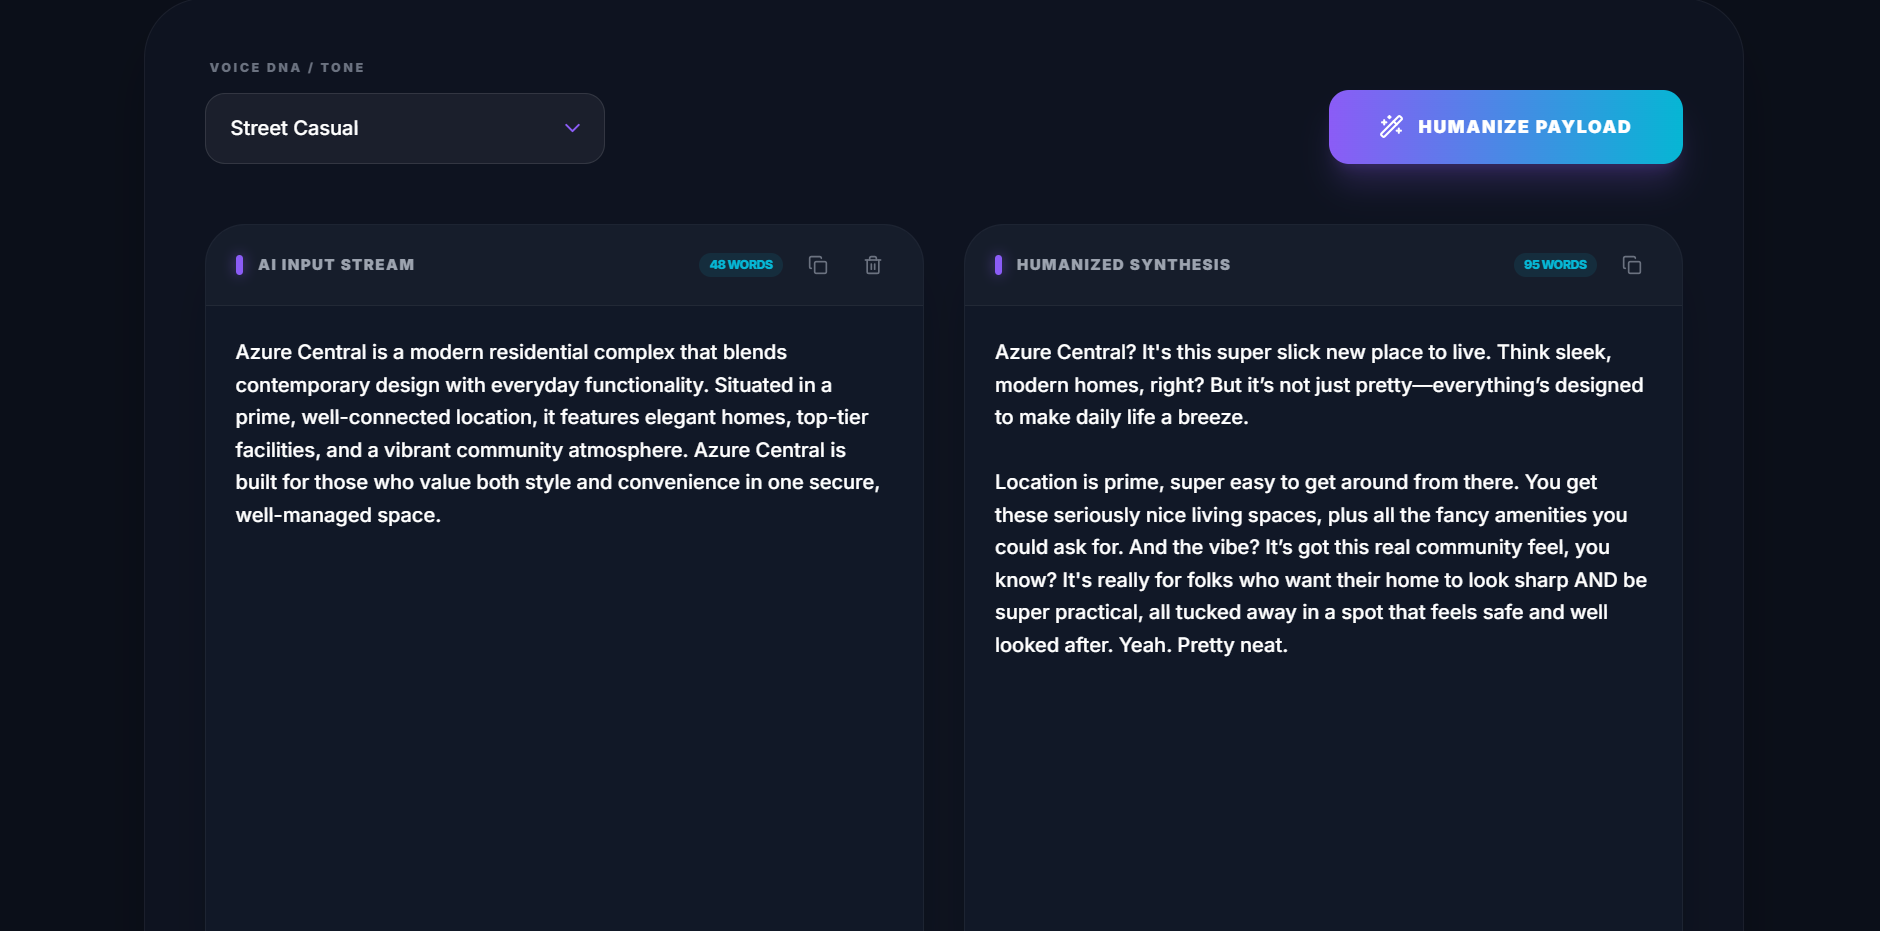
Task: Expand the tone selector chevron arrow
Action: [x=572, y=128]
